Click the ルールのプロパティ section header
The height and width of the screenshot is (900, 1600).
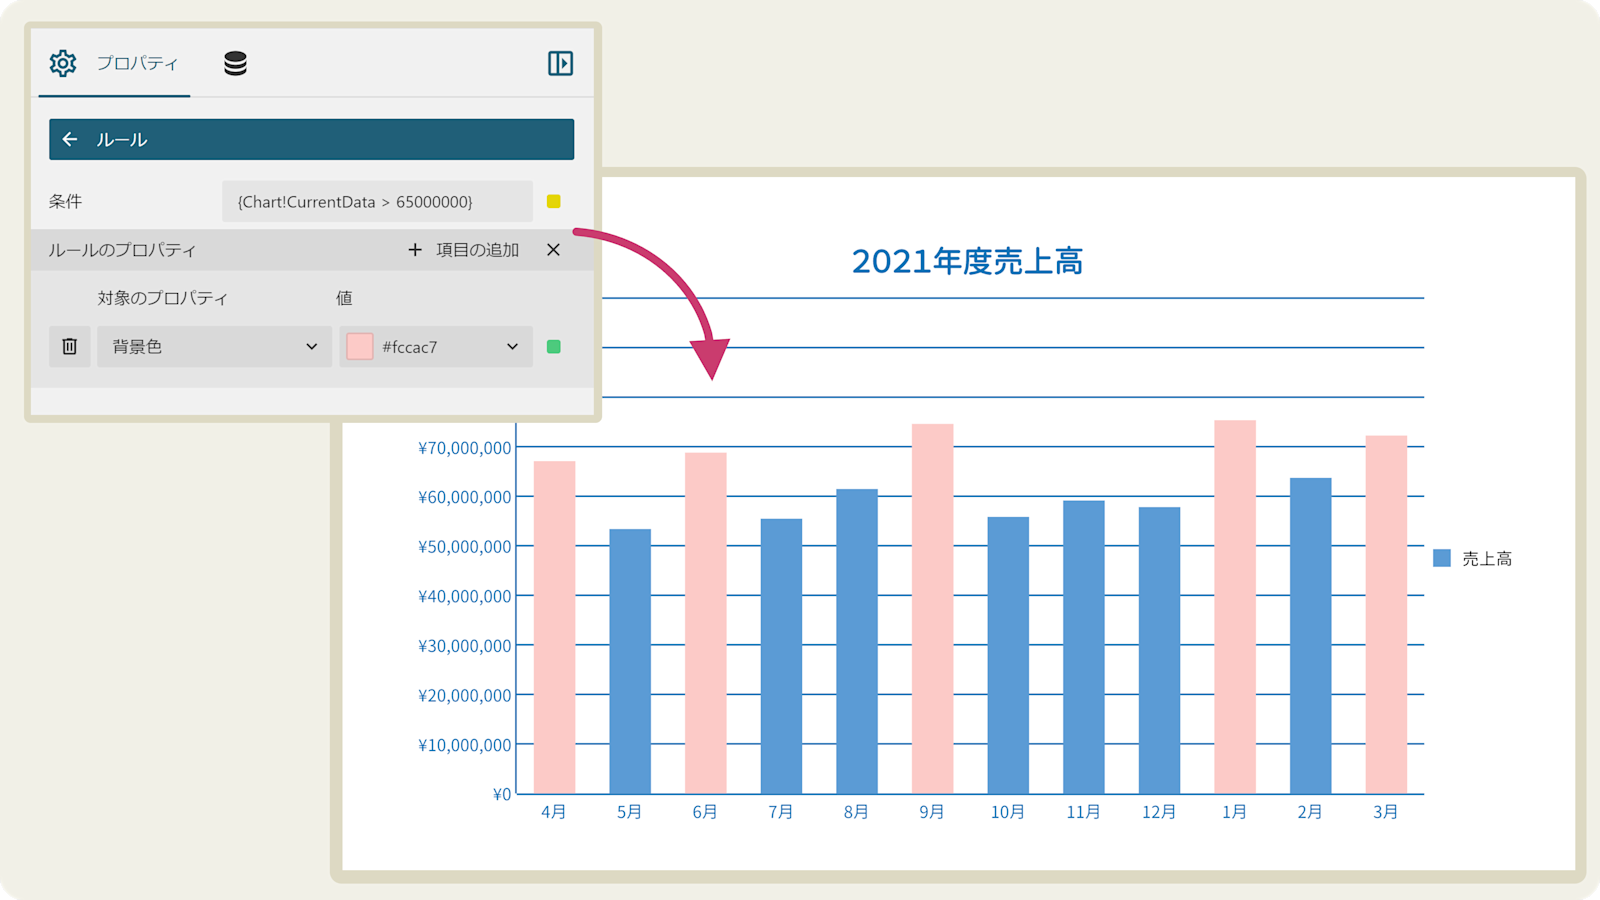pos(122,250)
